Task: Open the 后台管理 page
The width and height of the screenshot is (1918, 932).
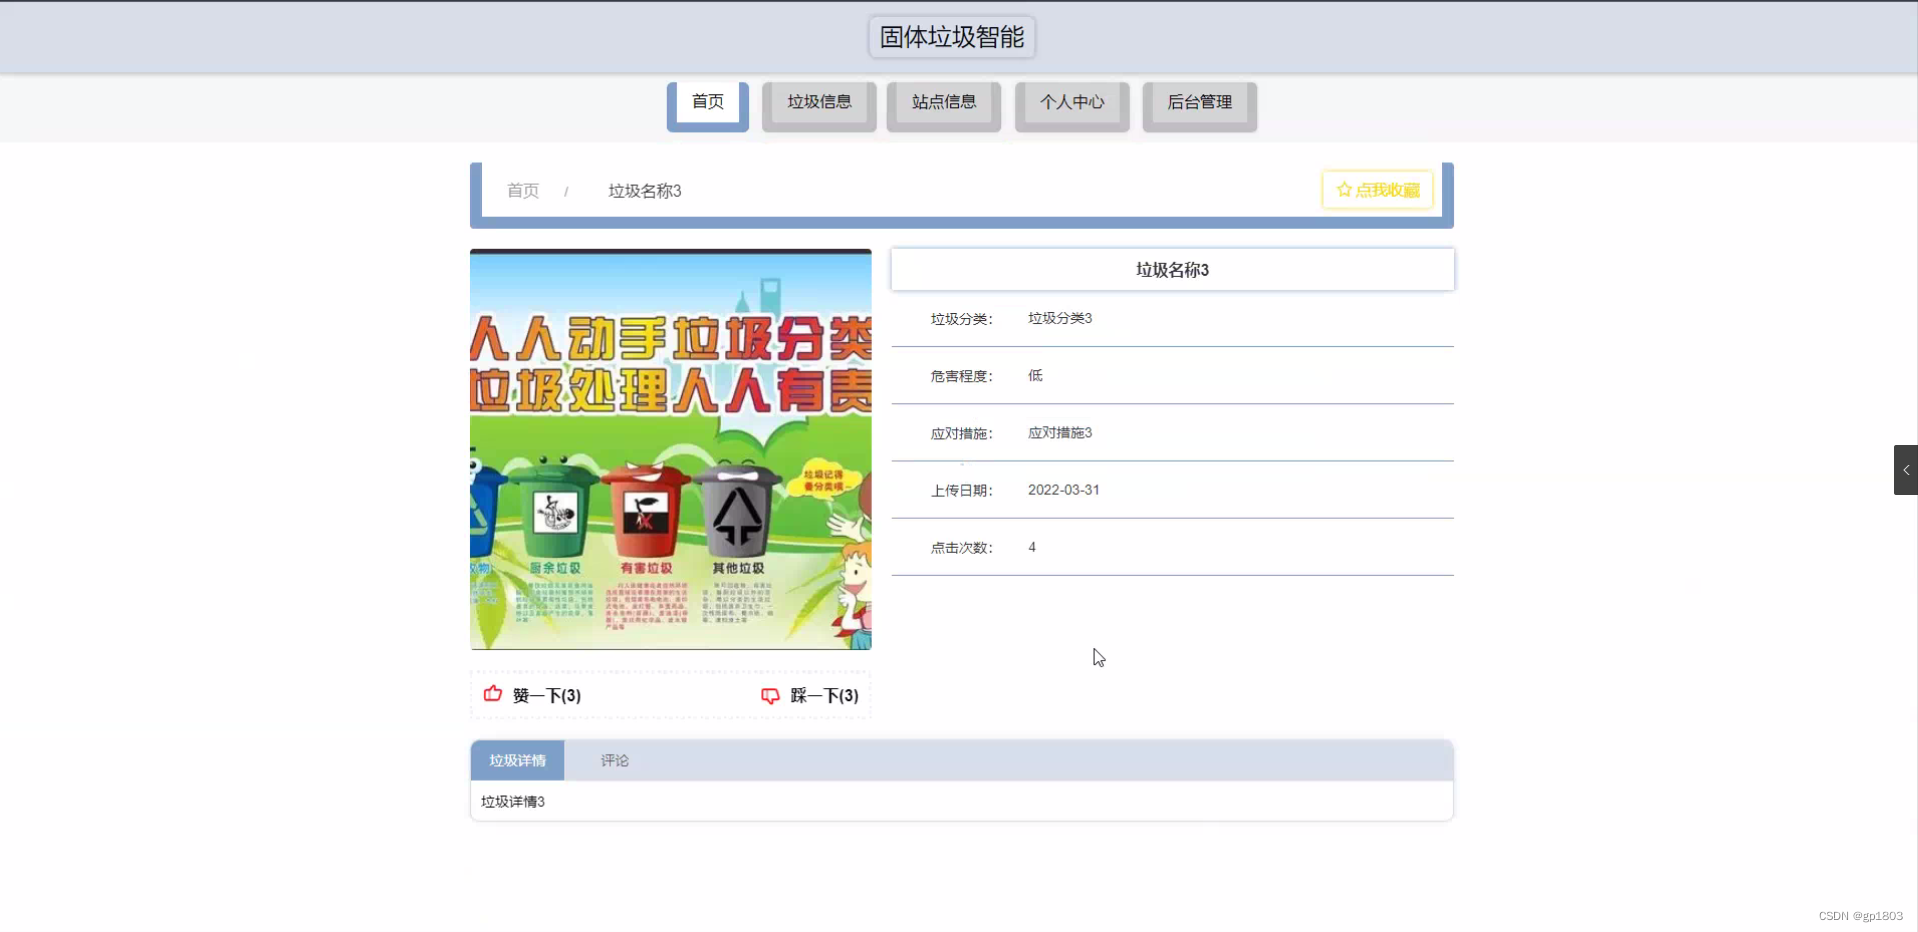Action: [1199, 101]
